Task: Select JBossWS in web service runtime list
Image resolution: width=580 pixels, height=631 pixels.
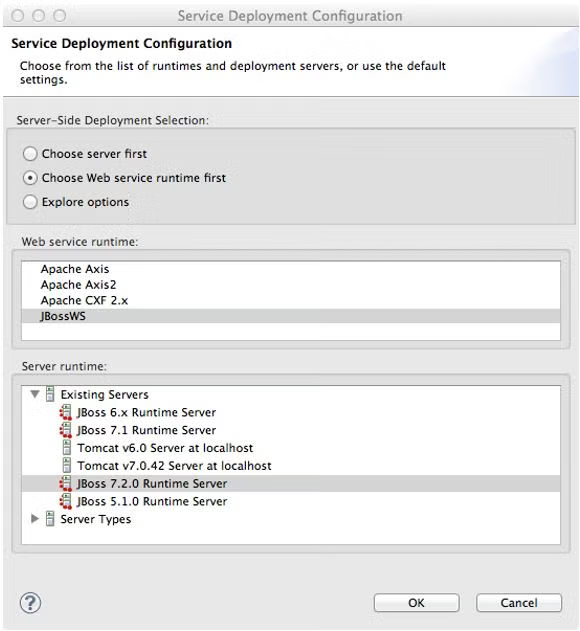Action: pos(291,316)
